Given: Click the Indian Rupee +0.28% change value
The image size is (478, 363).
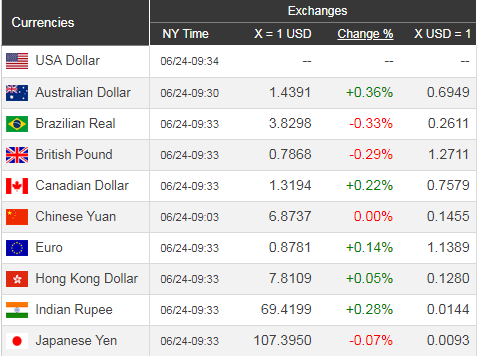Looking at the screenshot, I should click(x=369, y=310).
